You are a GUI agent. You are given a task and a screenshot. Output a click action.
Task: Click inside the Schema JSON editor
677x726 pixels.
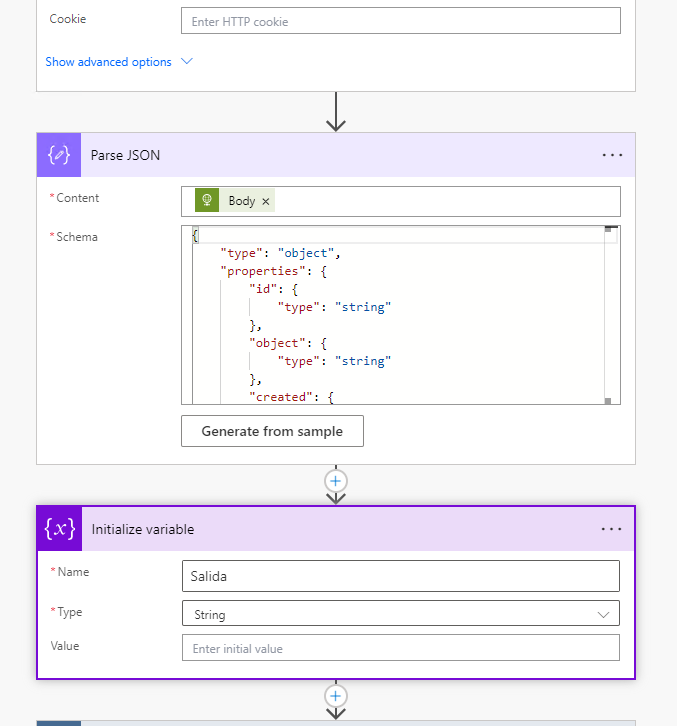pos(400,330)
